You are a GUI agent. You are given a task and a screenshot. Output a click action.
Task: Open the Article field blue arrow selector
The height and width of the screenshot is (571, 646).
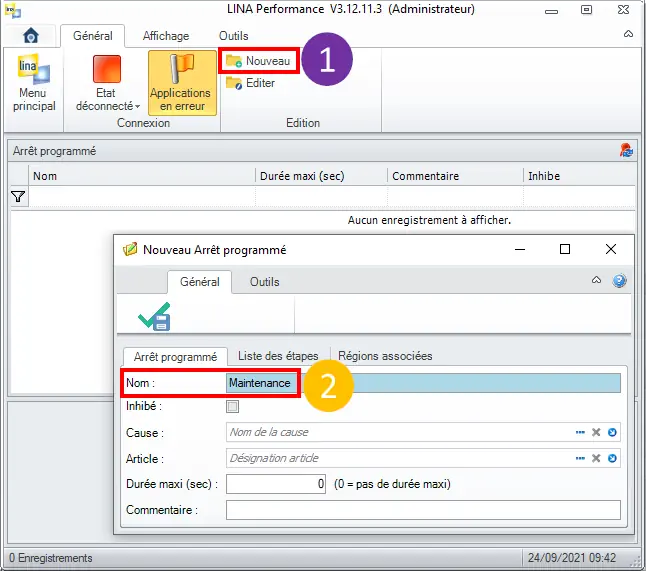coord(612,459)
